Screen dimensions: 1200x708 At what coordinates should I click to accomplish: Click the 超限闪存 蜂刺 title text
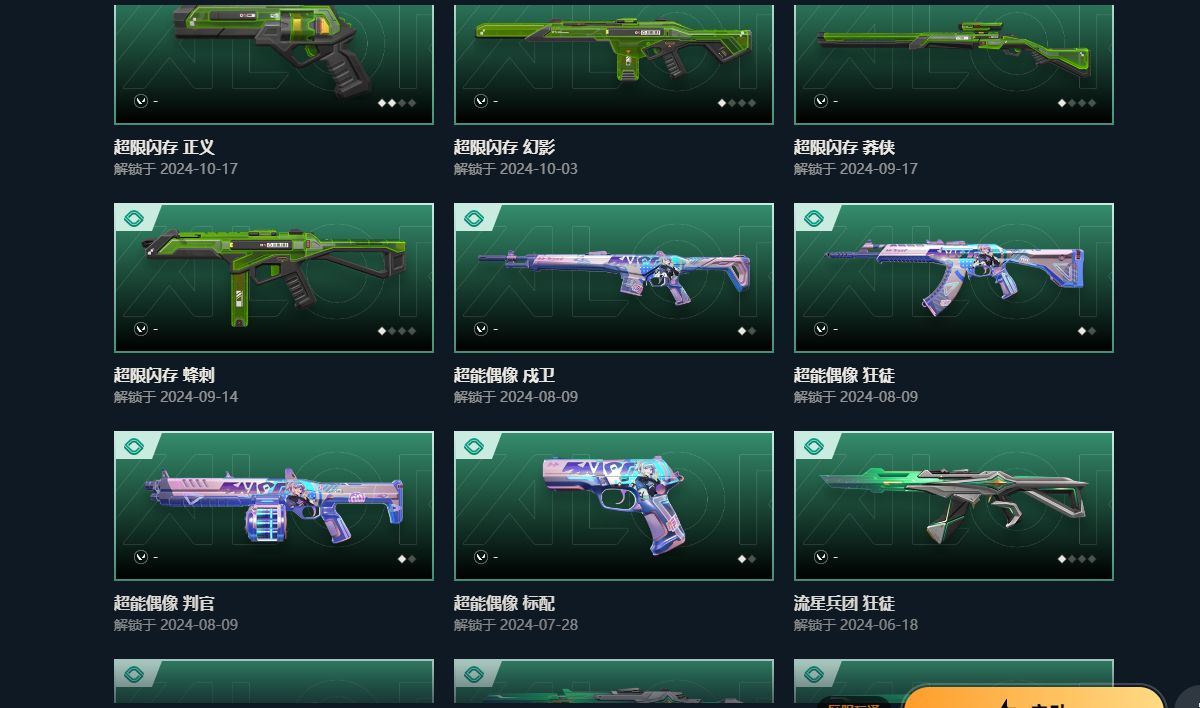[164, 376]
